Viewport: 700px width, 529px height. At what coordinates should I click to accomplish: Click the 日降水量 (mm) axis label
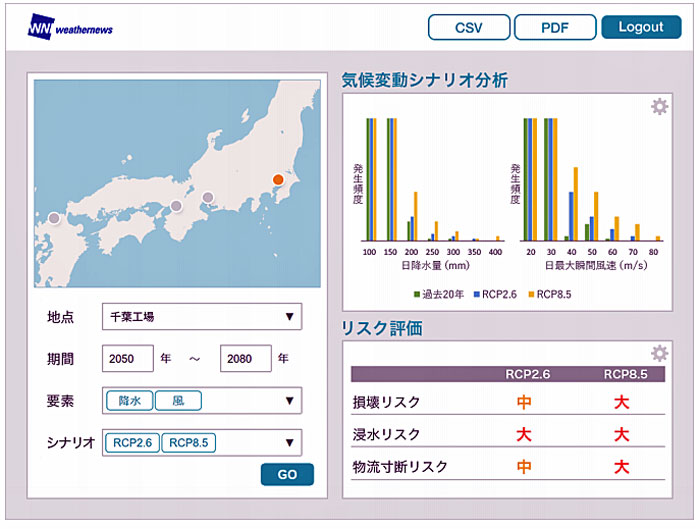pos(435,266)
